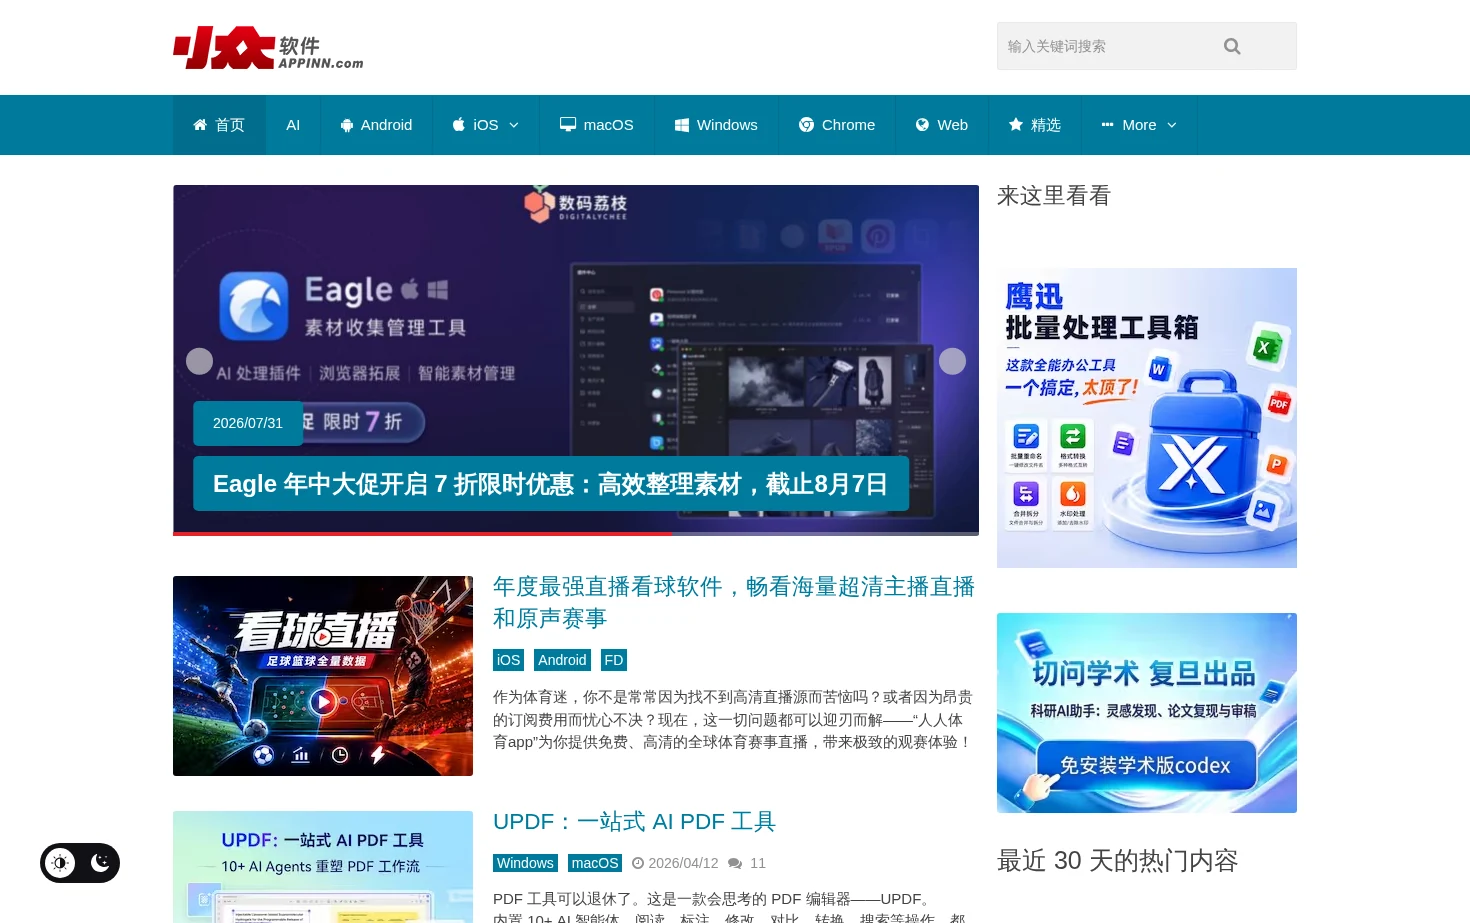
Task: Click the iOS tag on the 看球 article
Action: (508, 660)
